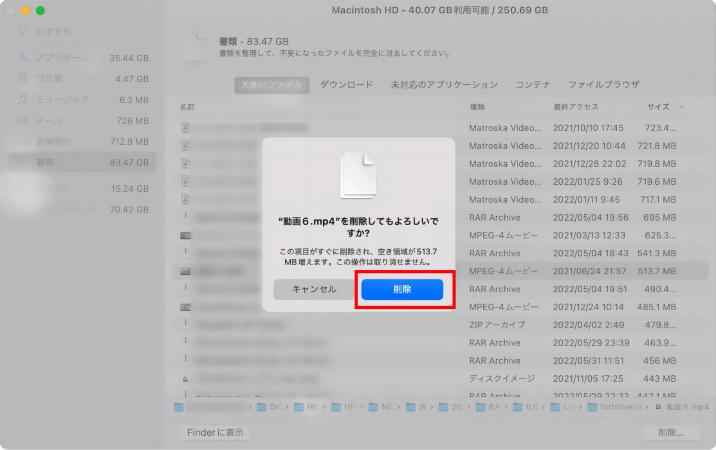Click the ディスクイメージ type cell
The image size is (716, 450).
point(502,379)
